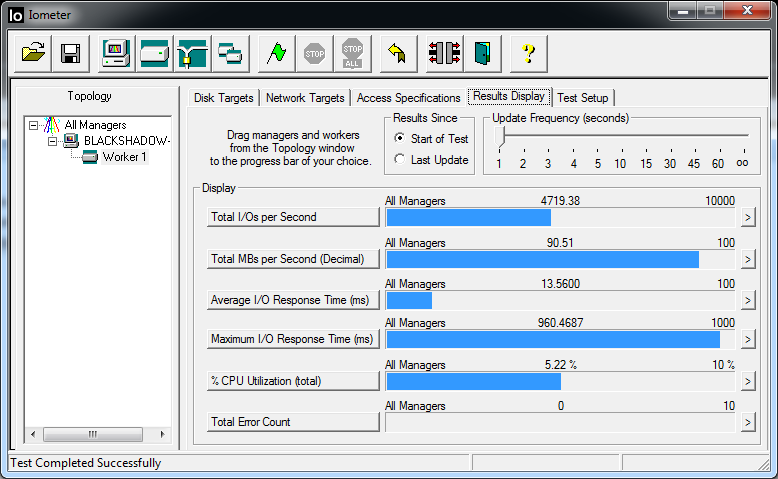Click the Maximum I/O Response progress bar

560,340
